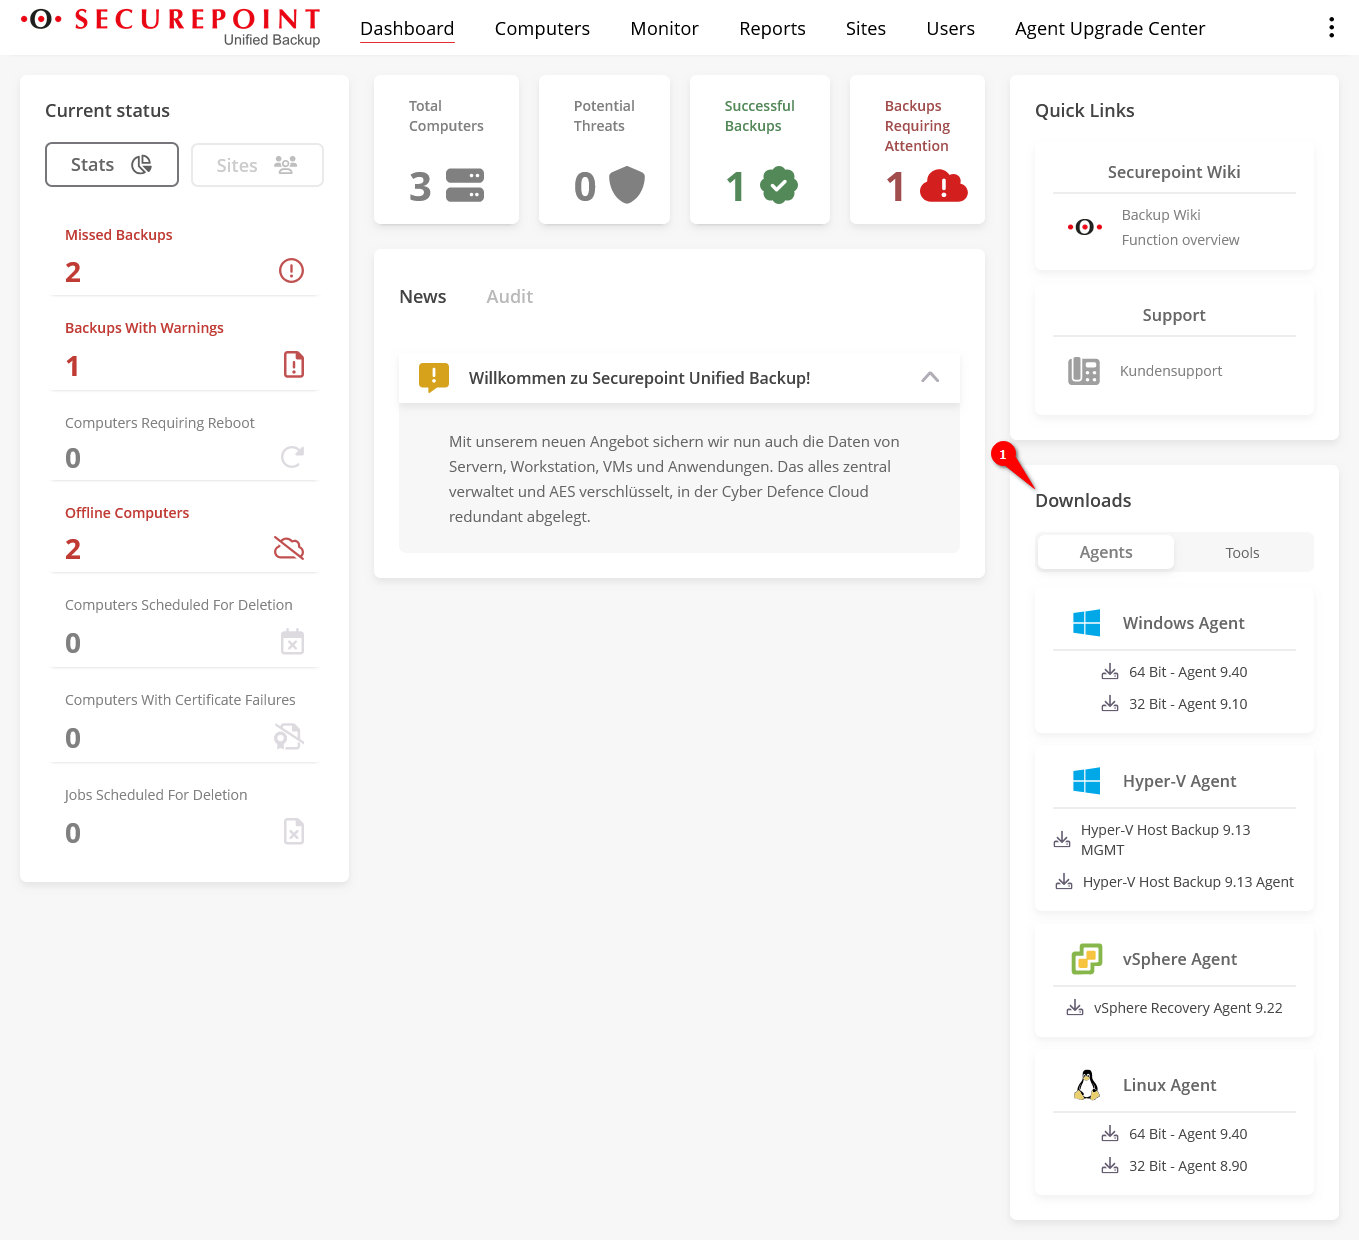Open the Audit tab

point(509,297)
